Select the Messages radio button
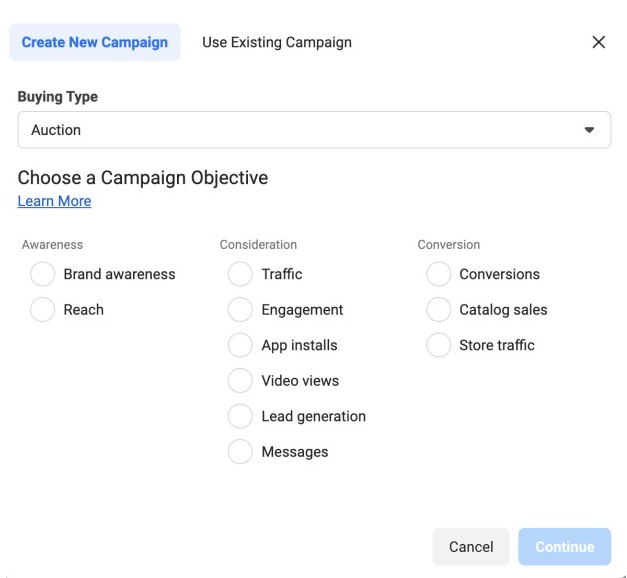 point(241,452)
